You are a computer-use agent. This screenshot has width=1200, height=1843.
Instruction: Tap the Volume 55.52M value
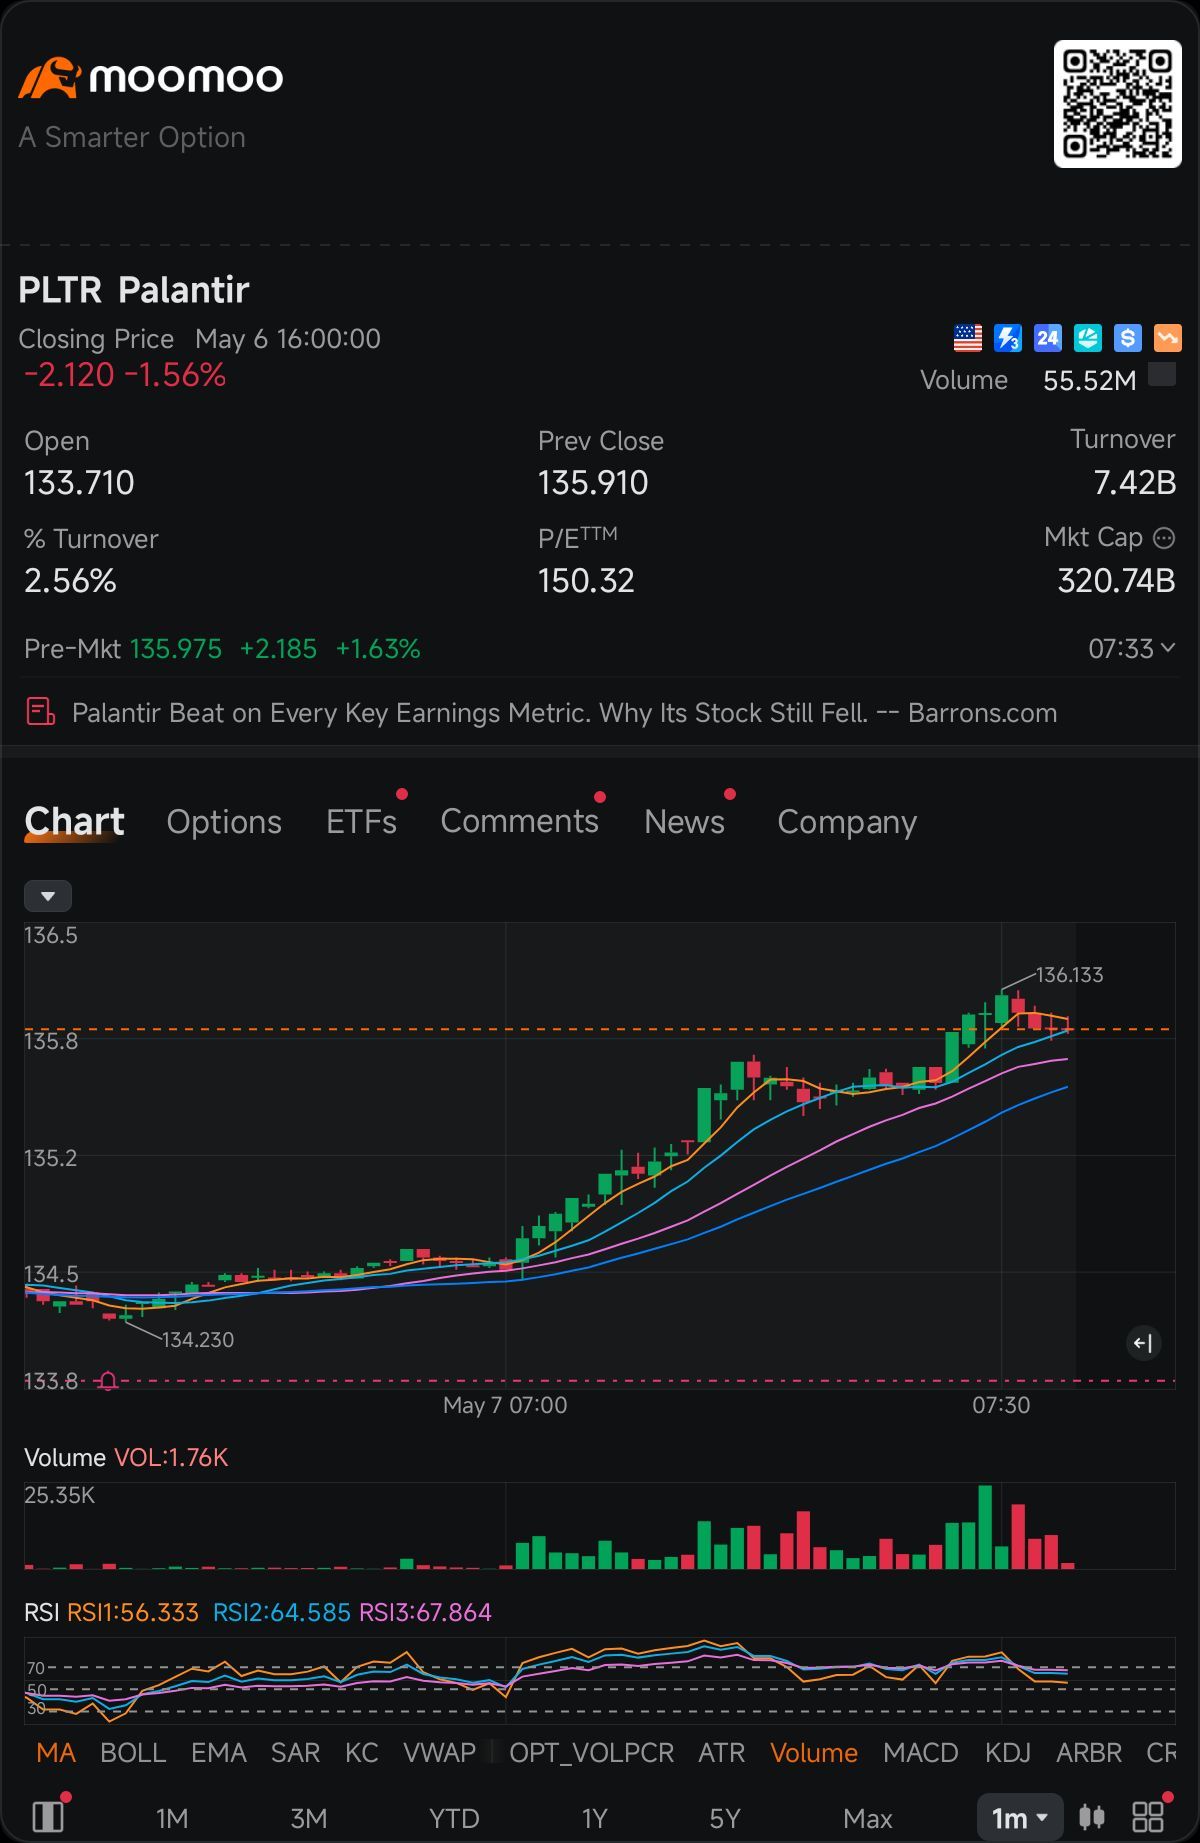point(1090,380)
